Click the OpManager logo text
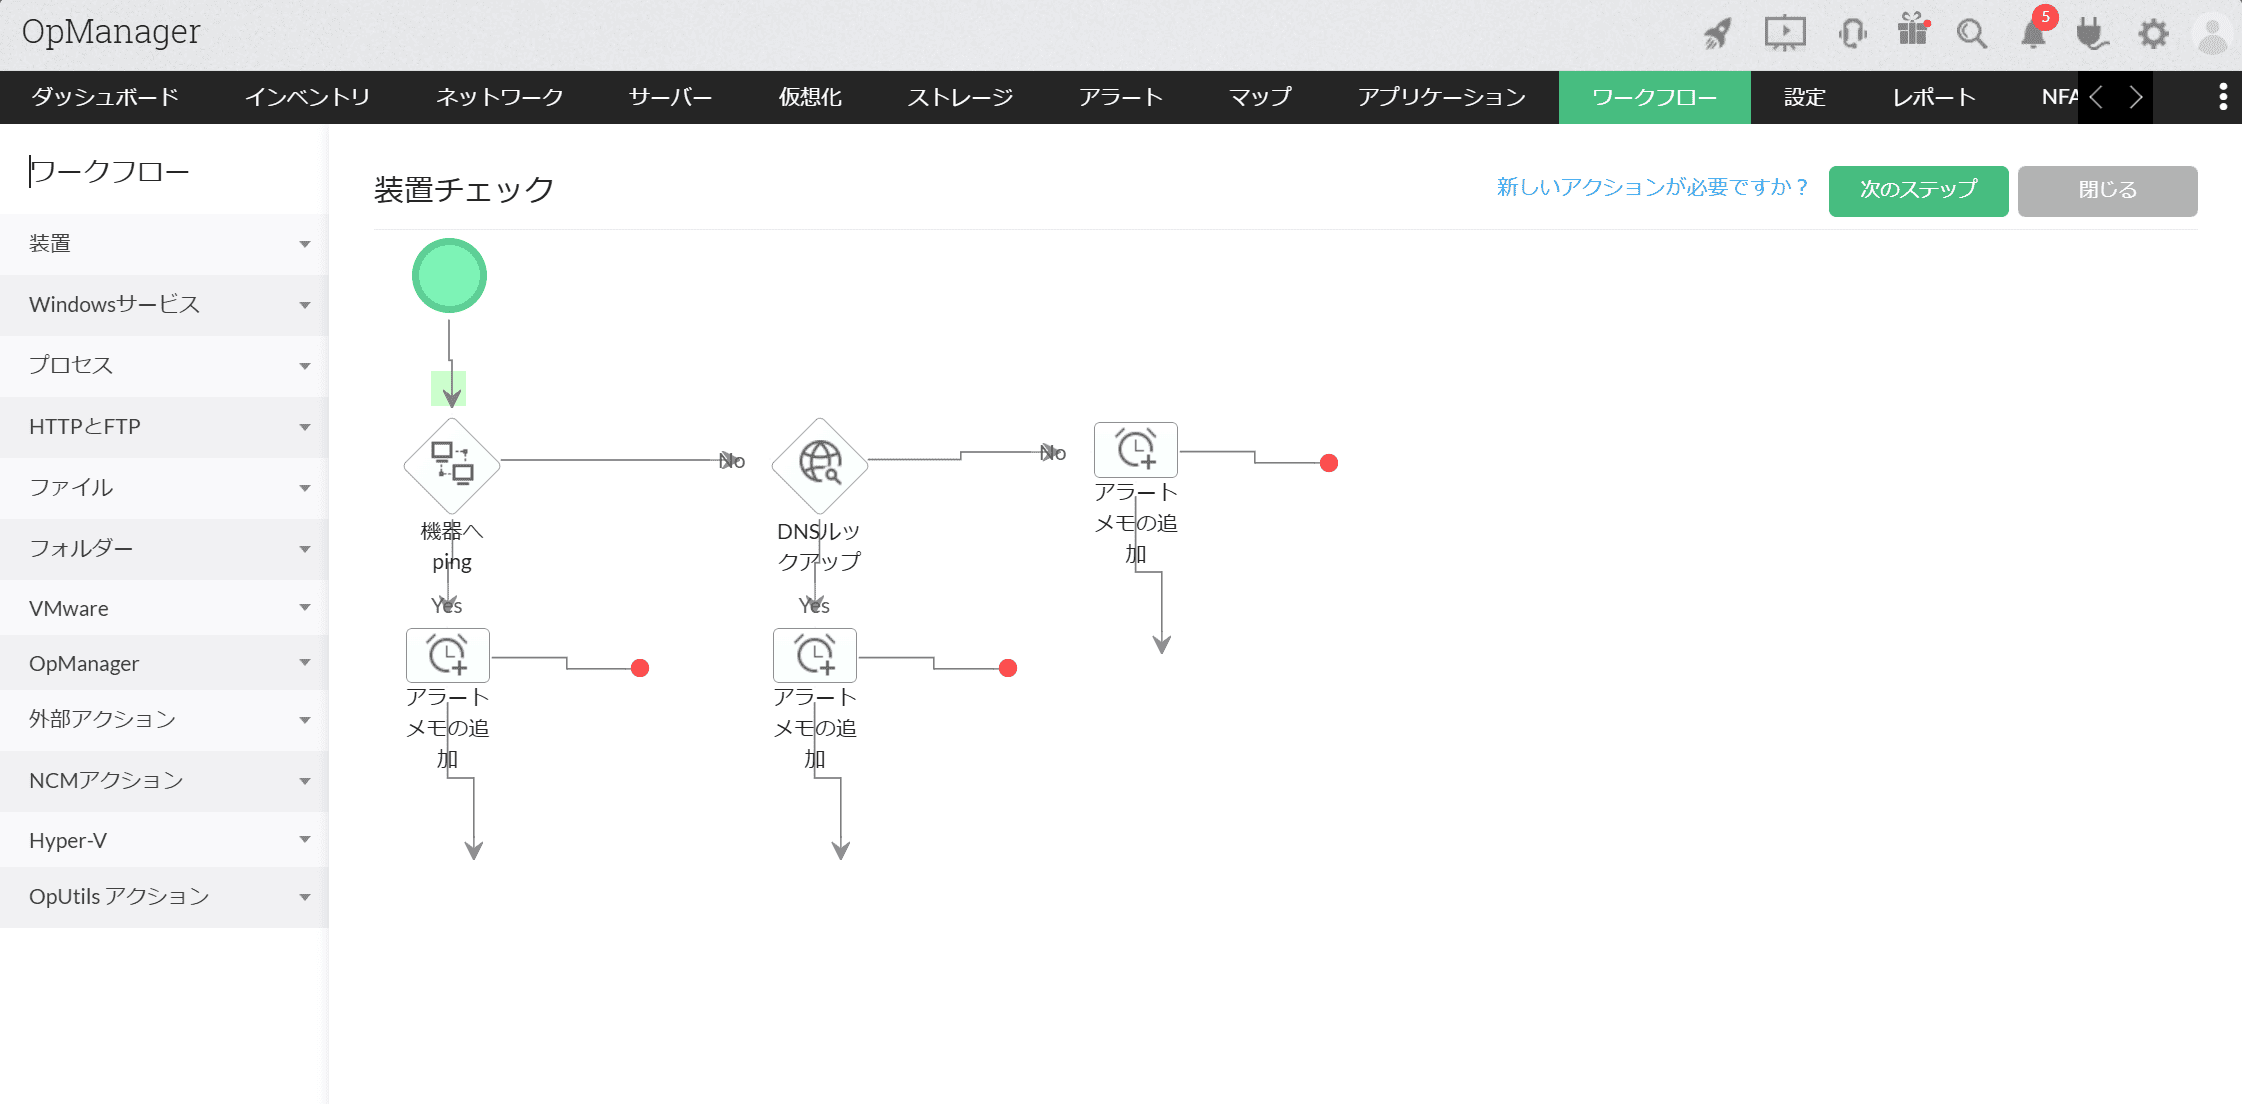This screenshot has height=1104, width=2242. [111, 32]
